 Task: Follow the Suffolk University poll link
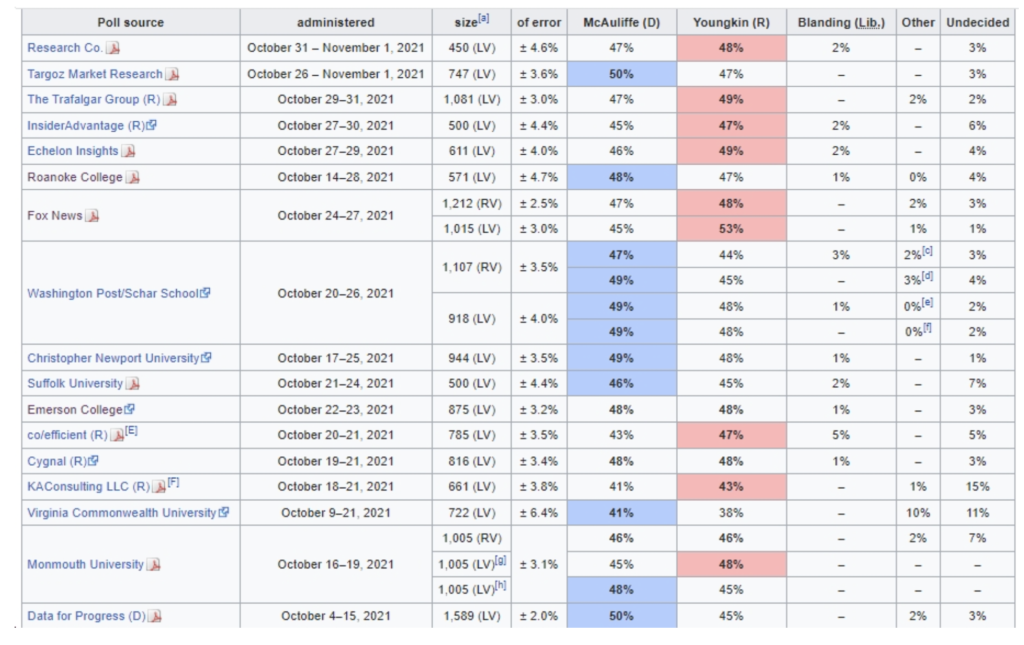75,383
